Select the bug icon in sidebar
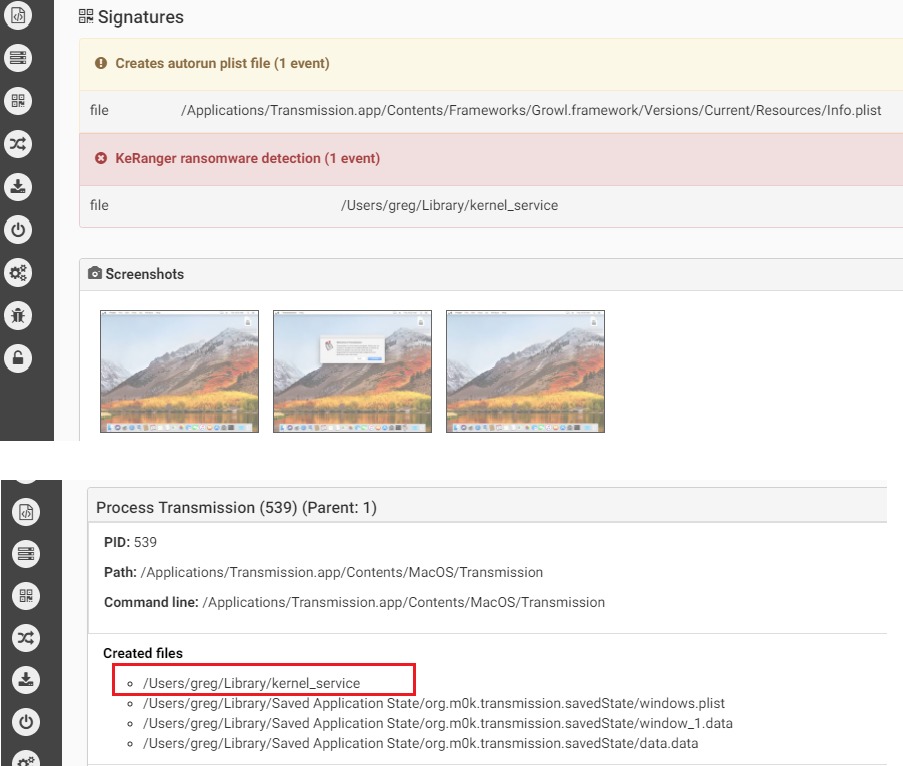 coord(18,316)
